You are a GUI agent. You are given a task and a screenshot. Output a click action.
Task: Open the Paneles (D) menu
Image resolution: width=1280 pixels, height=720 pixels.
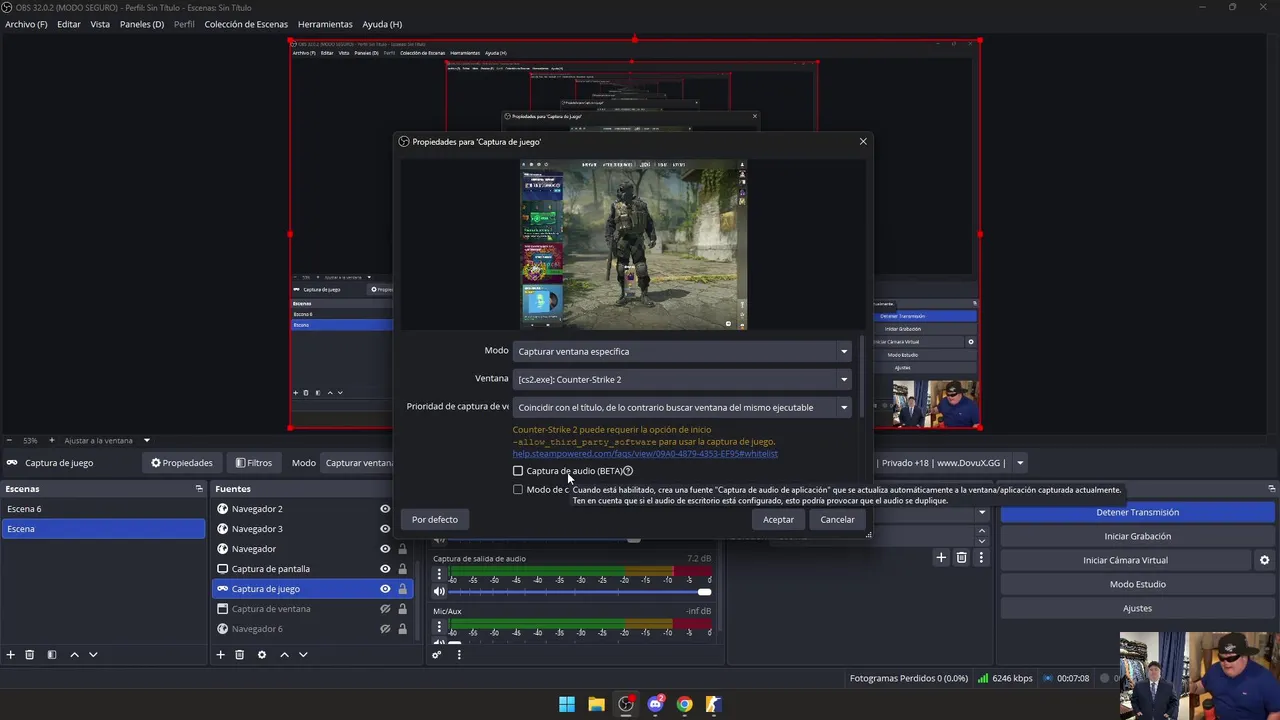point(142,24)
